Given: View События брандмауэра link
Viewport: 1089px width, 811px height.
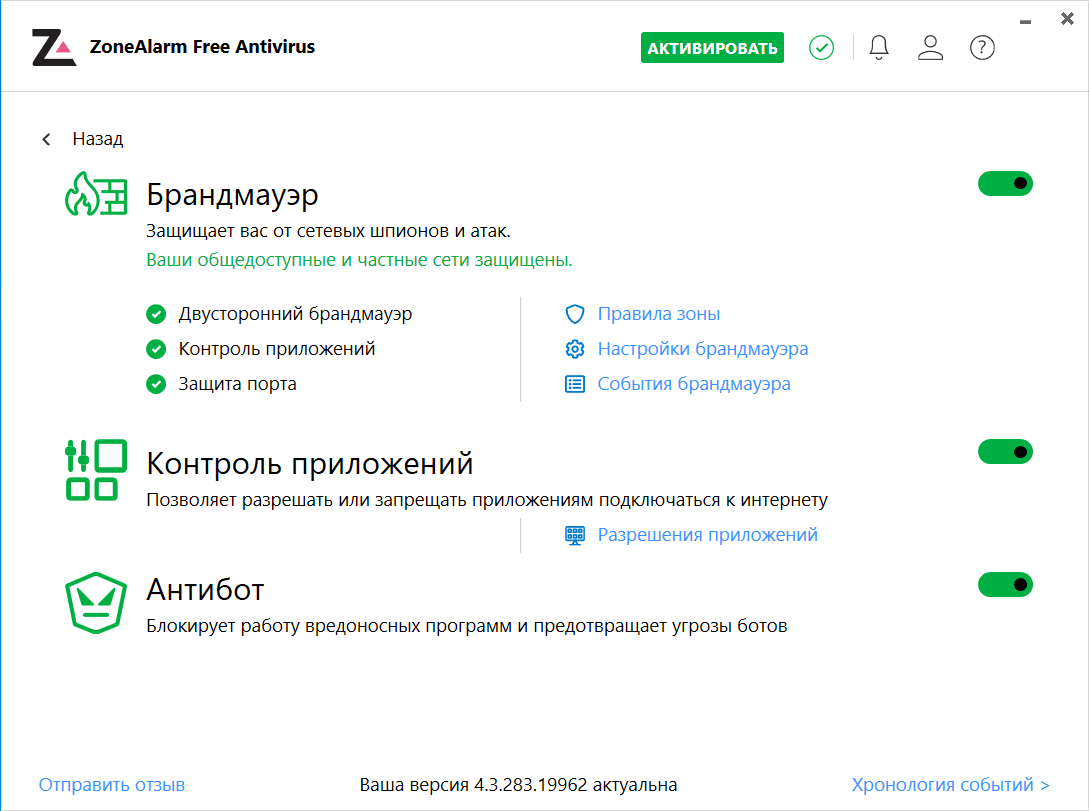Looking at the screenshot, I should coord(694,384).
